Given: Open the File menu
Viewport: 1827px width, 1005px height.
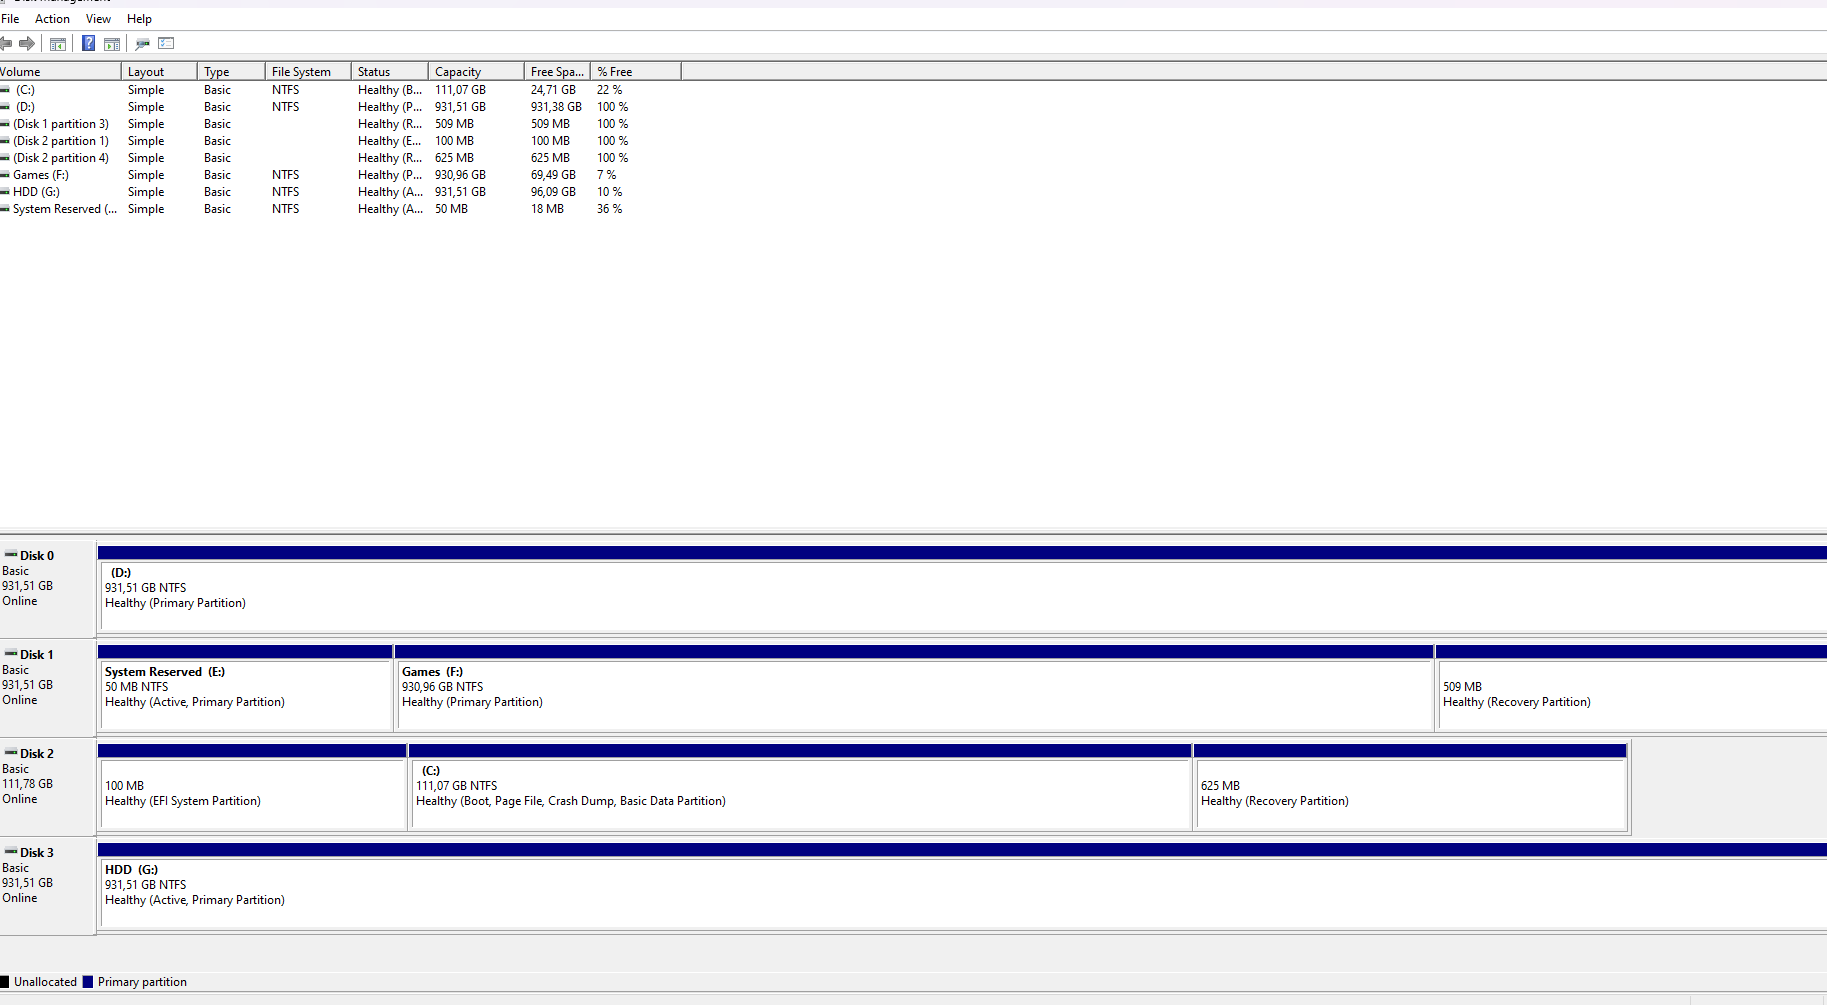Looking at the screenshot, I should [x=10, y=19].
